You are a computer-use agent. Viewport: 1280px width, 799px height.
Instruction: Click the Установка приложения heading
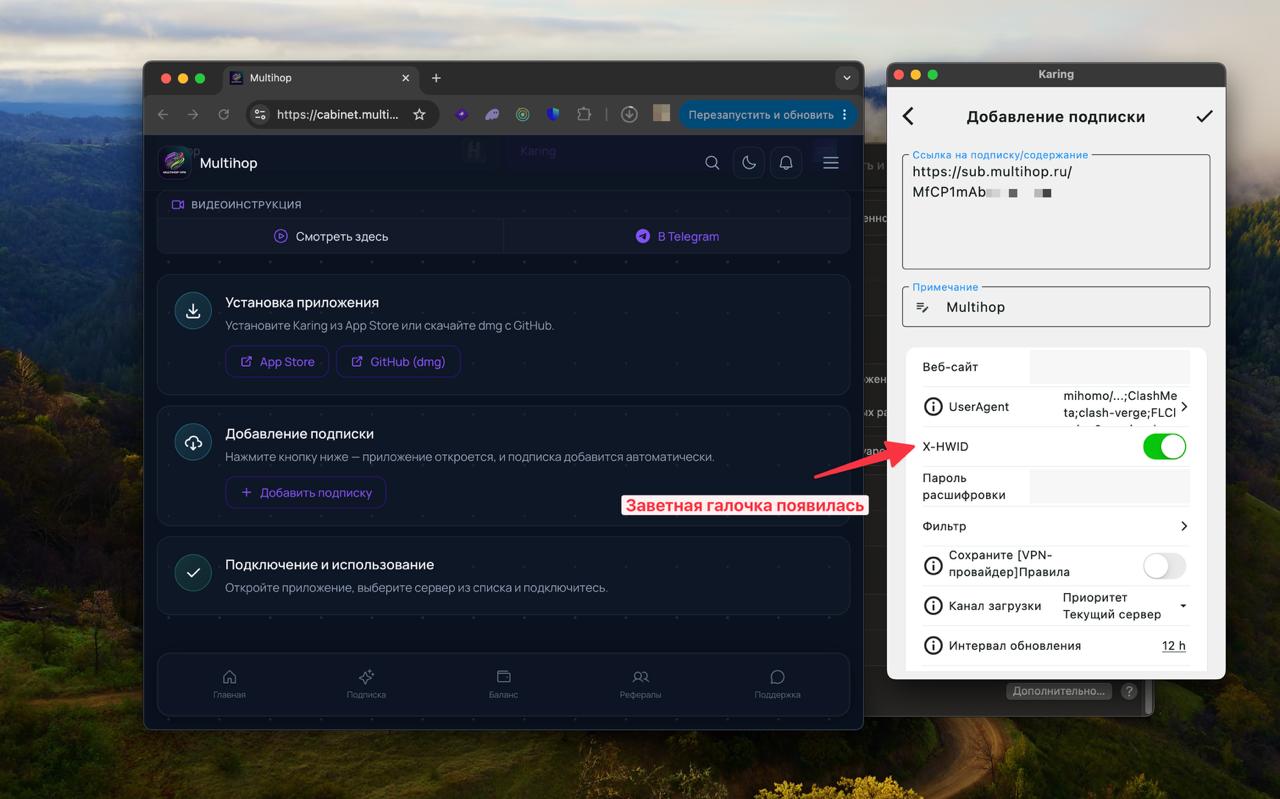[x=302, y=302]
